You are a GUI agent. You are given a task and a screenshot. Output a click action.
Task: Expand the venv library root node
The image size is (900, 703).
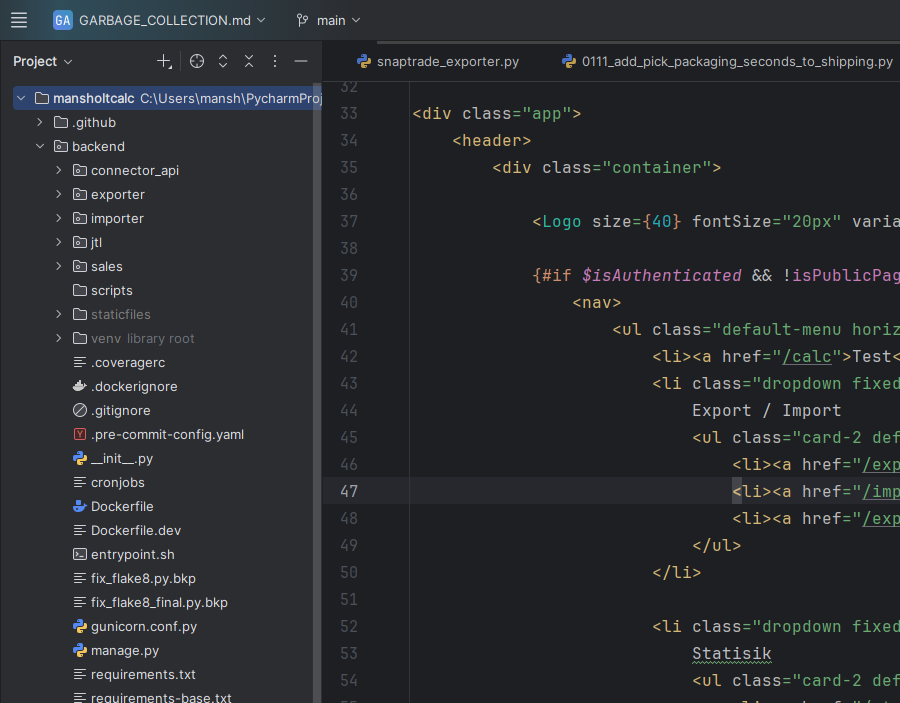click(x=58, y=338)
